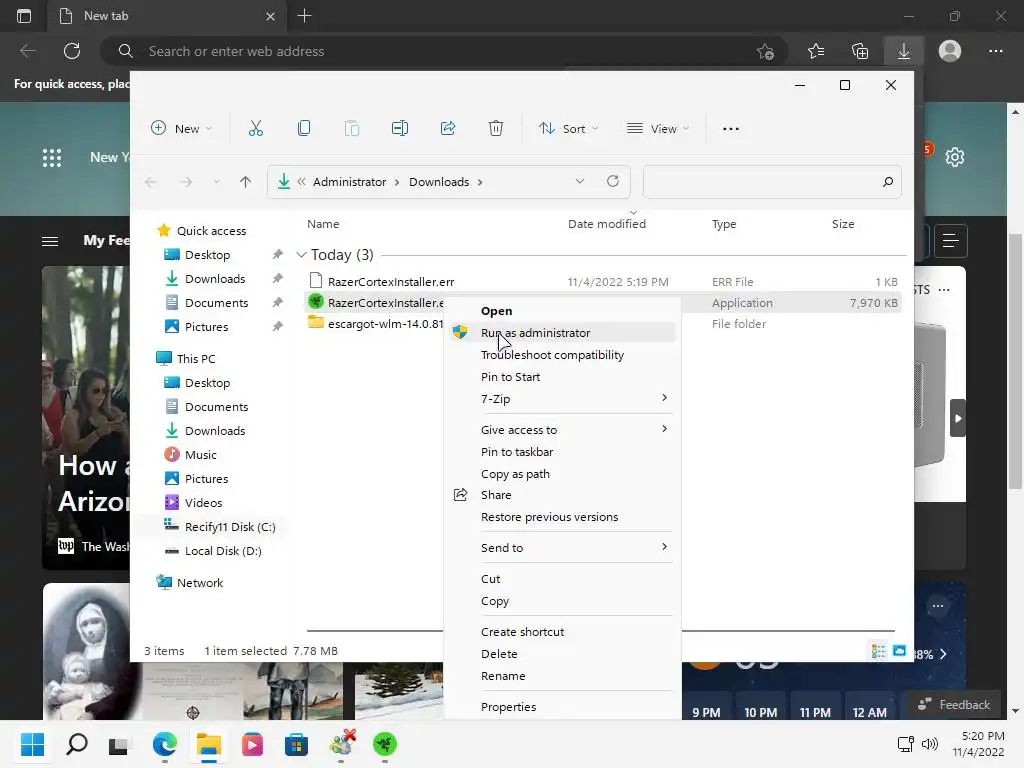Open Edge new tab page settings gear
Image resolution: width=1024 pixels, height=768 pixels.
pos(955,157)
